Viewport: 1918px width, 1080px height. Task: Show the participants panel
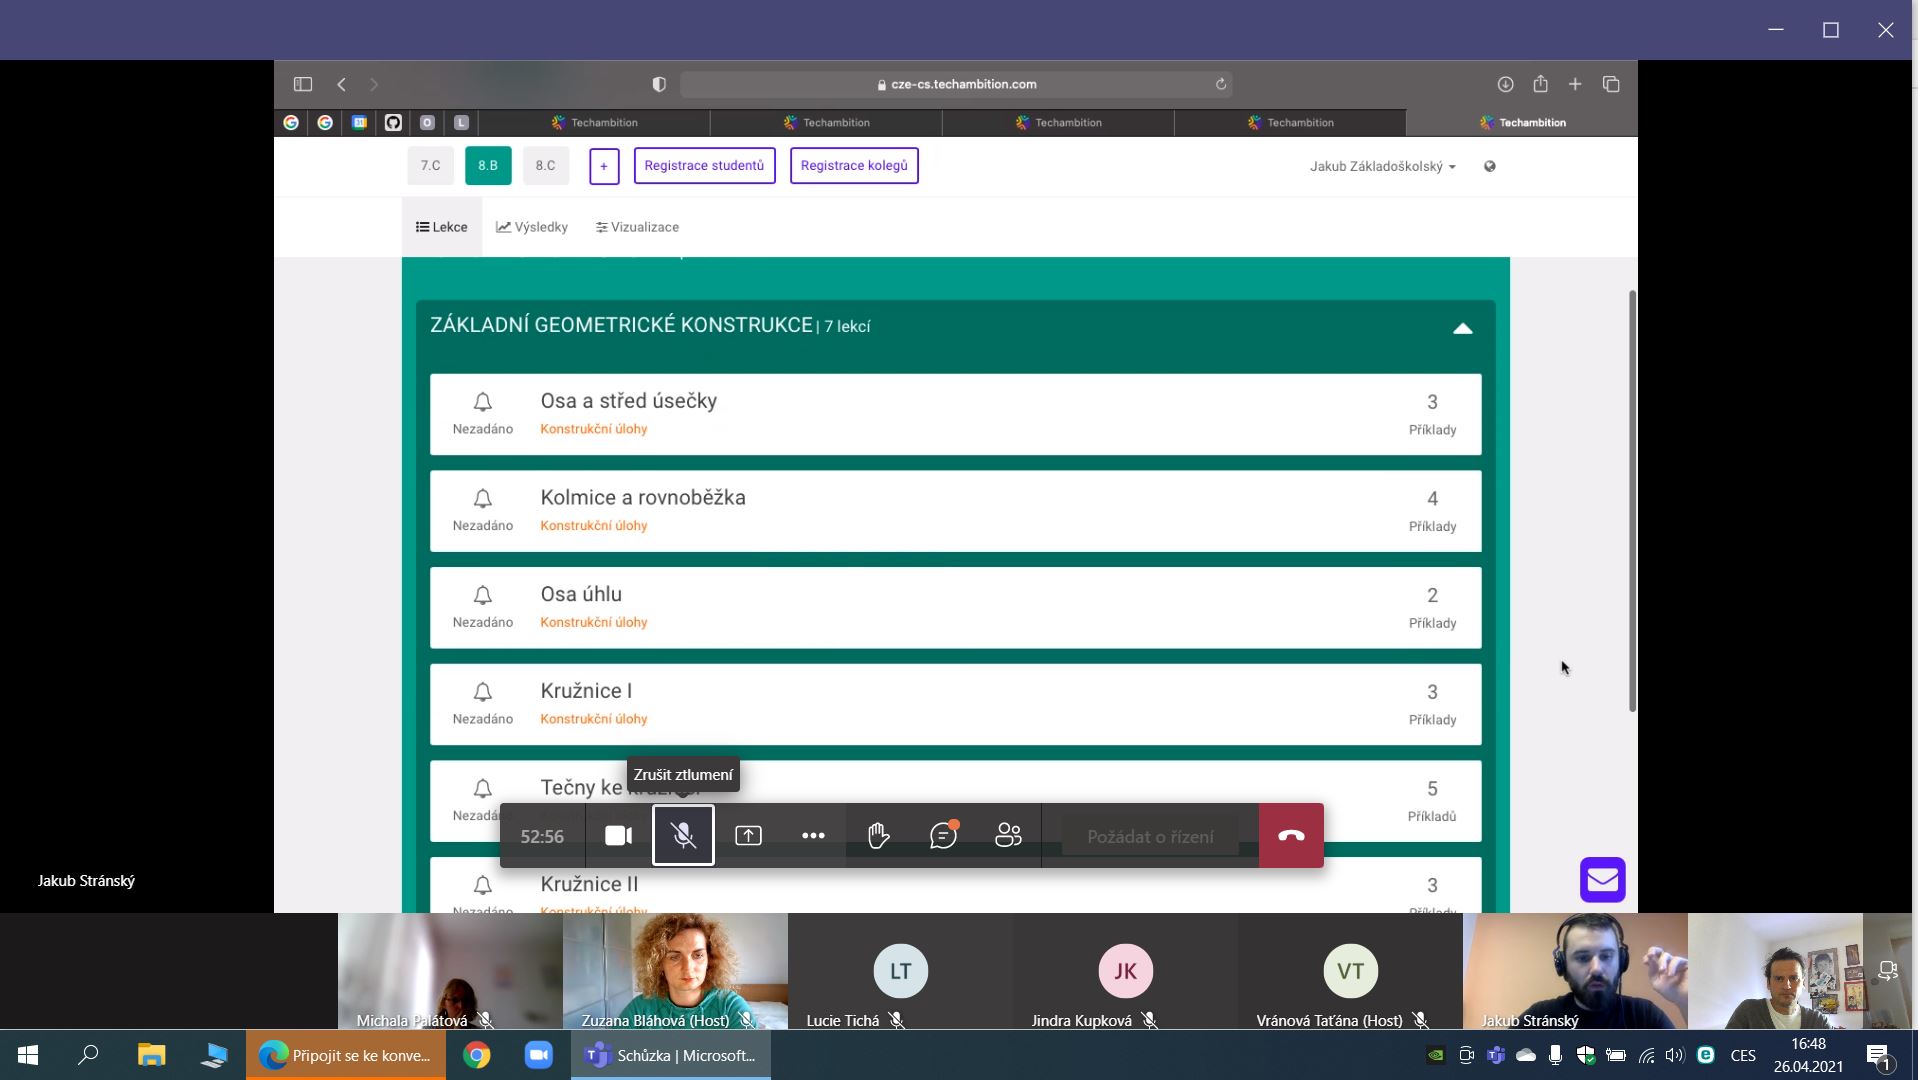point(1008,836)
